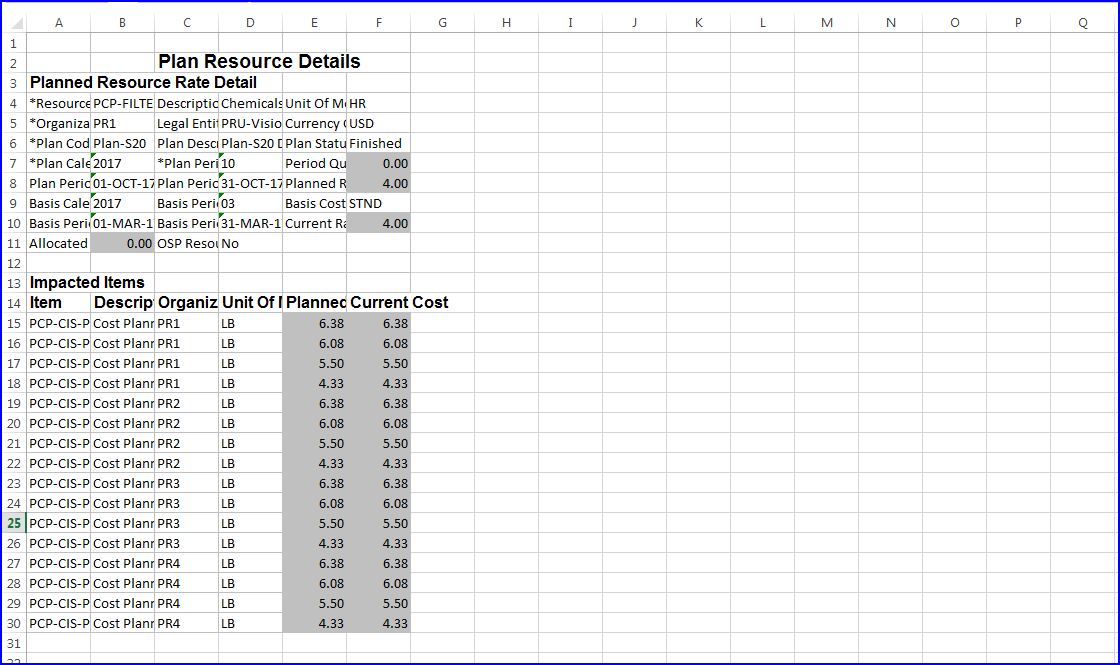This screenshot has height=665, width=1120.
Task: Select the 'Plan-S20' plan code cell
Action: click(x=123, y=143)
